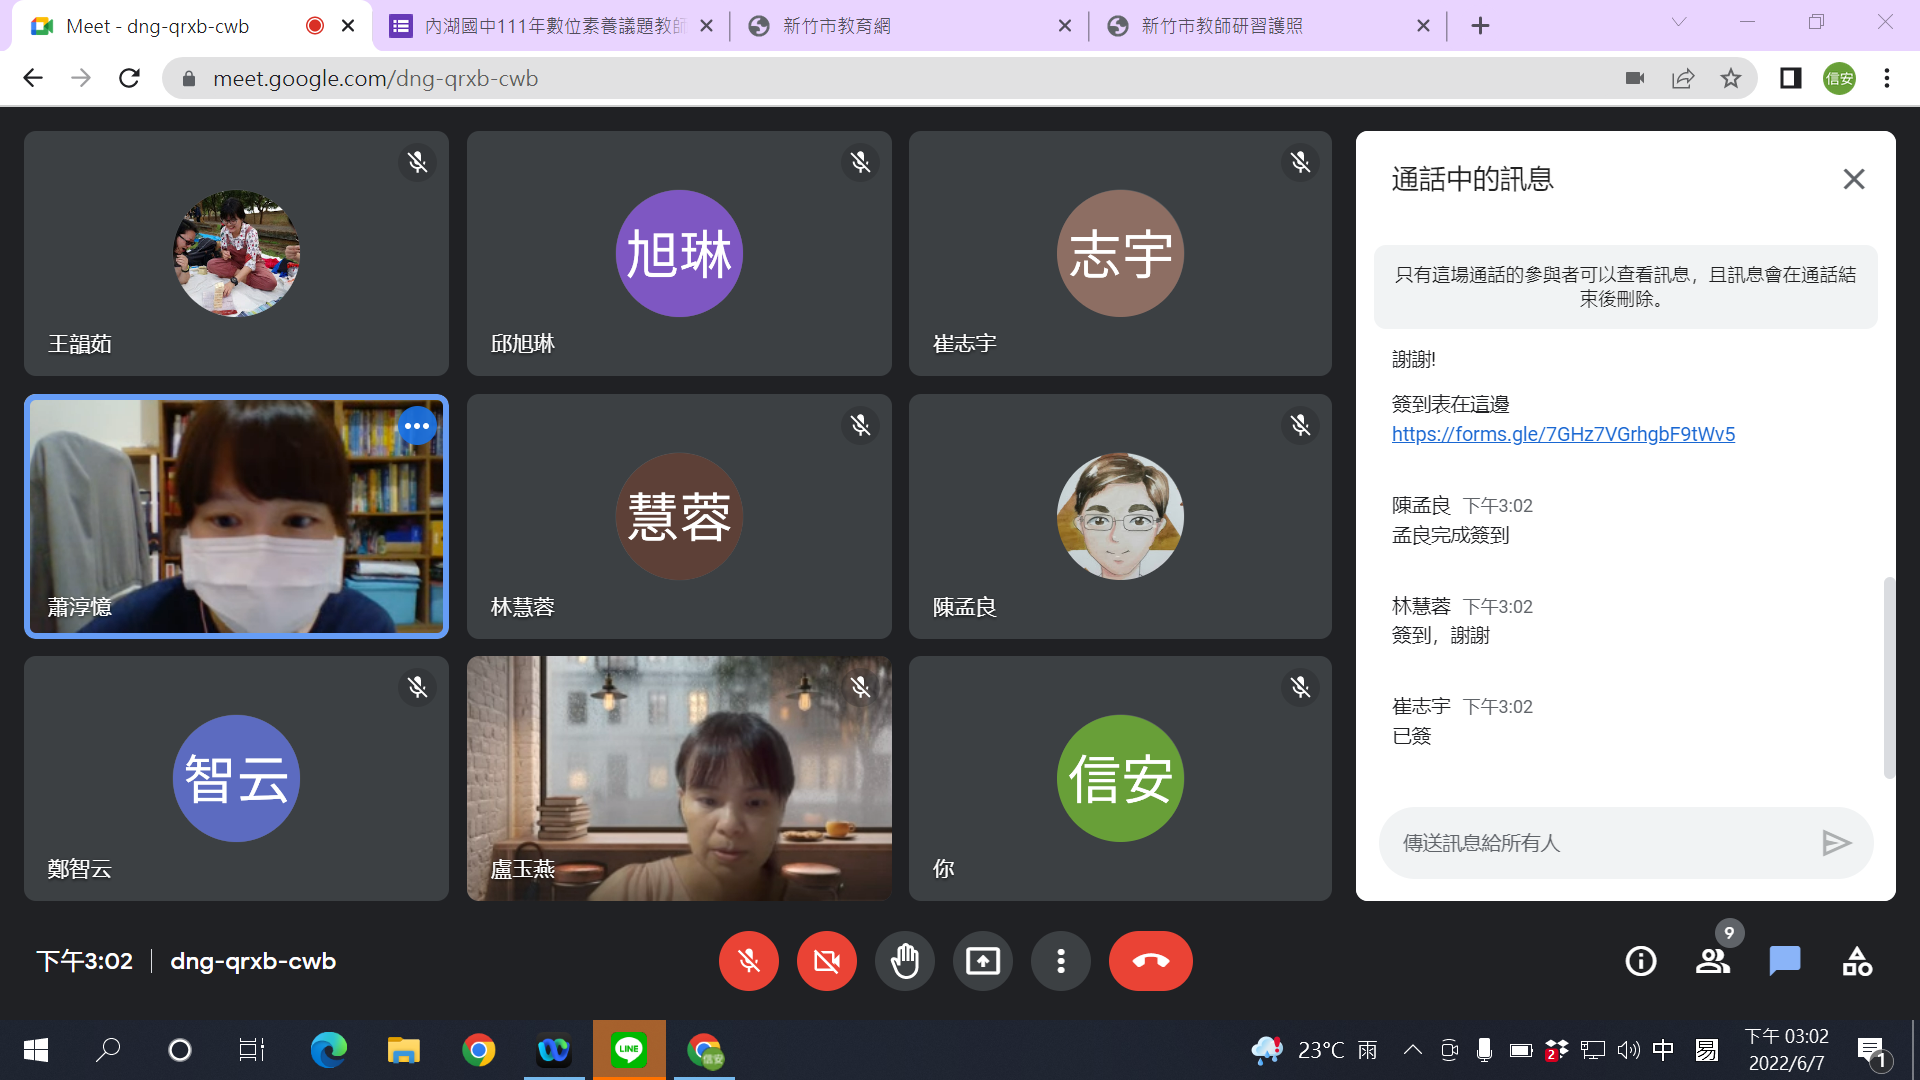The height and width of the screenshot is (1080, 1920).
Task: Click the chat panel vertical scrollbar
Action: tap(1888, 677)
